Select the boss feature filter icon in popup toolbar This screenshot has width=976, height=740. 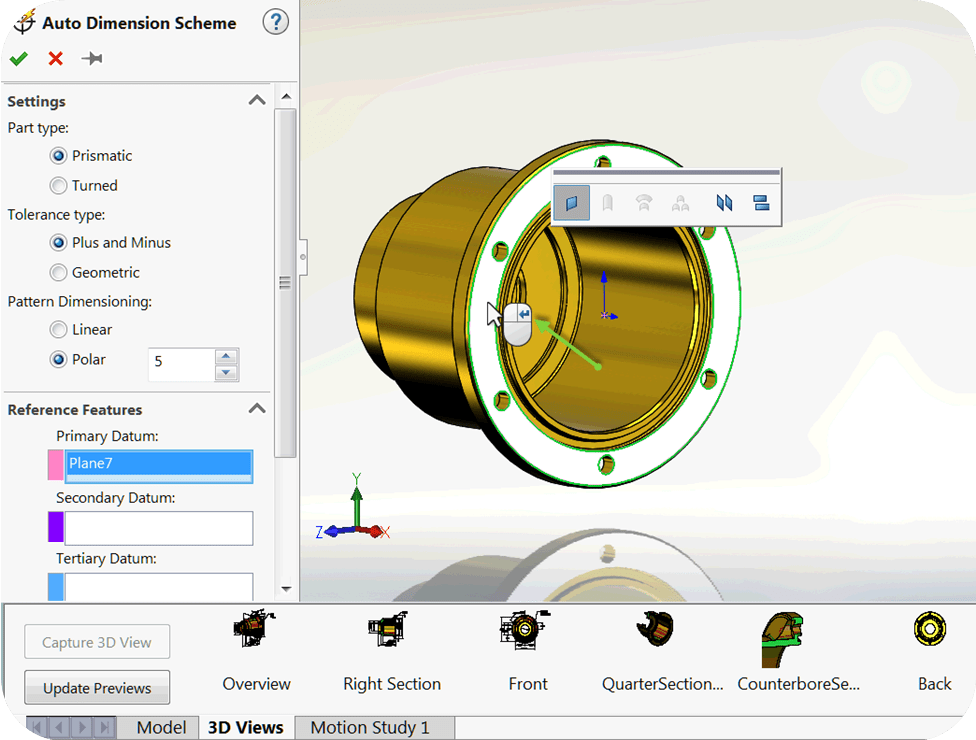pos(608,203)
